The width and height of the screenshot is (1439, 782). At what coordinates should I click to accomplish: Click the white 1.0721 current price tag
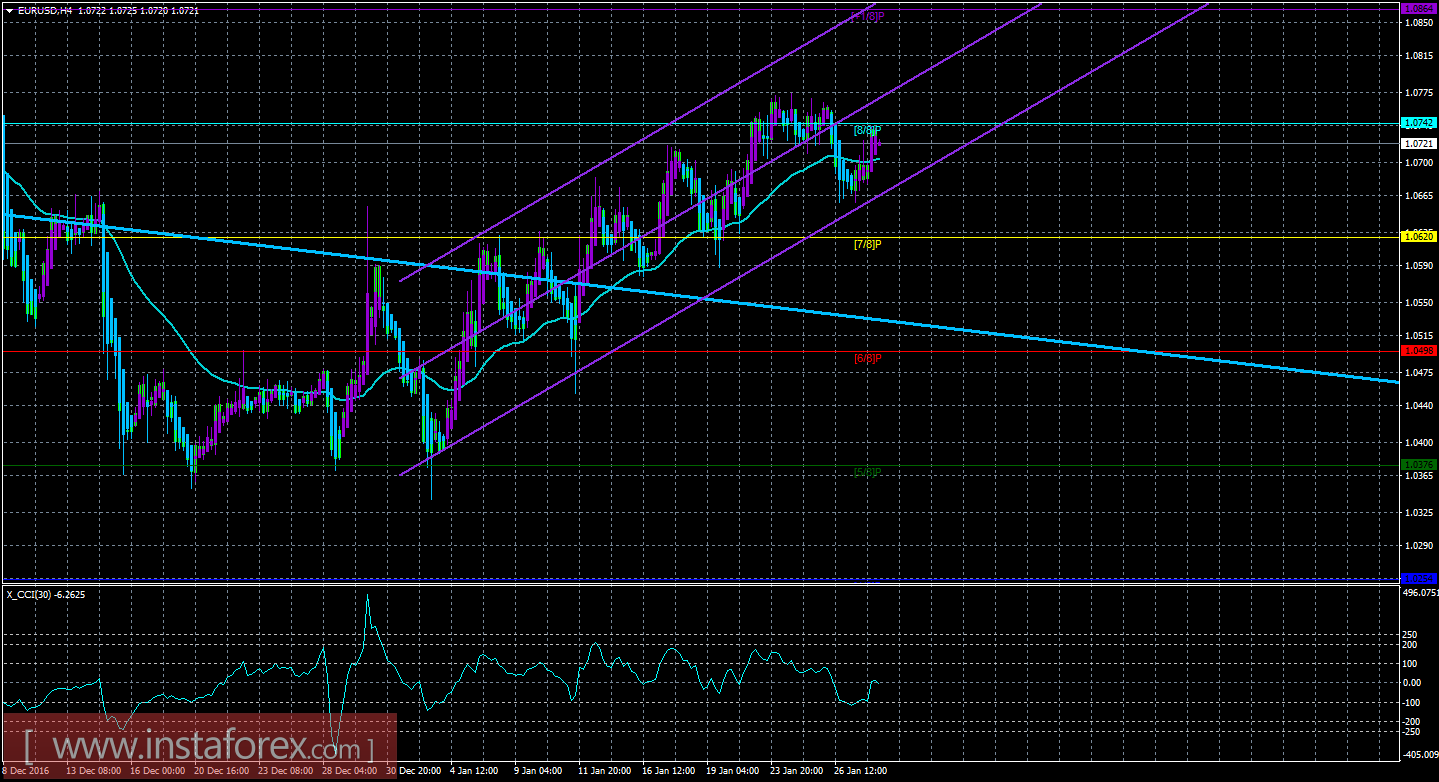coord(1419,143)
